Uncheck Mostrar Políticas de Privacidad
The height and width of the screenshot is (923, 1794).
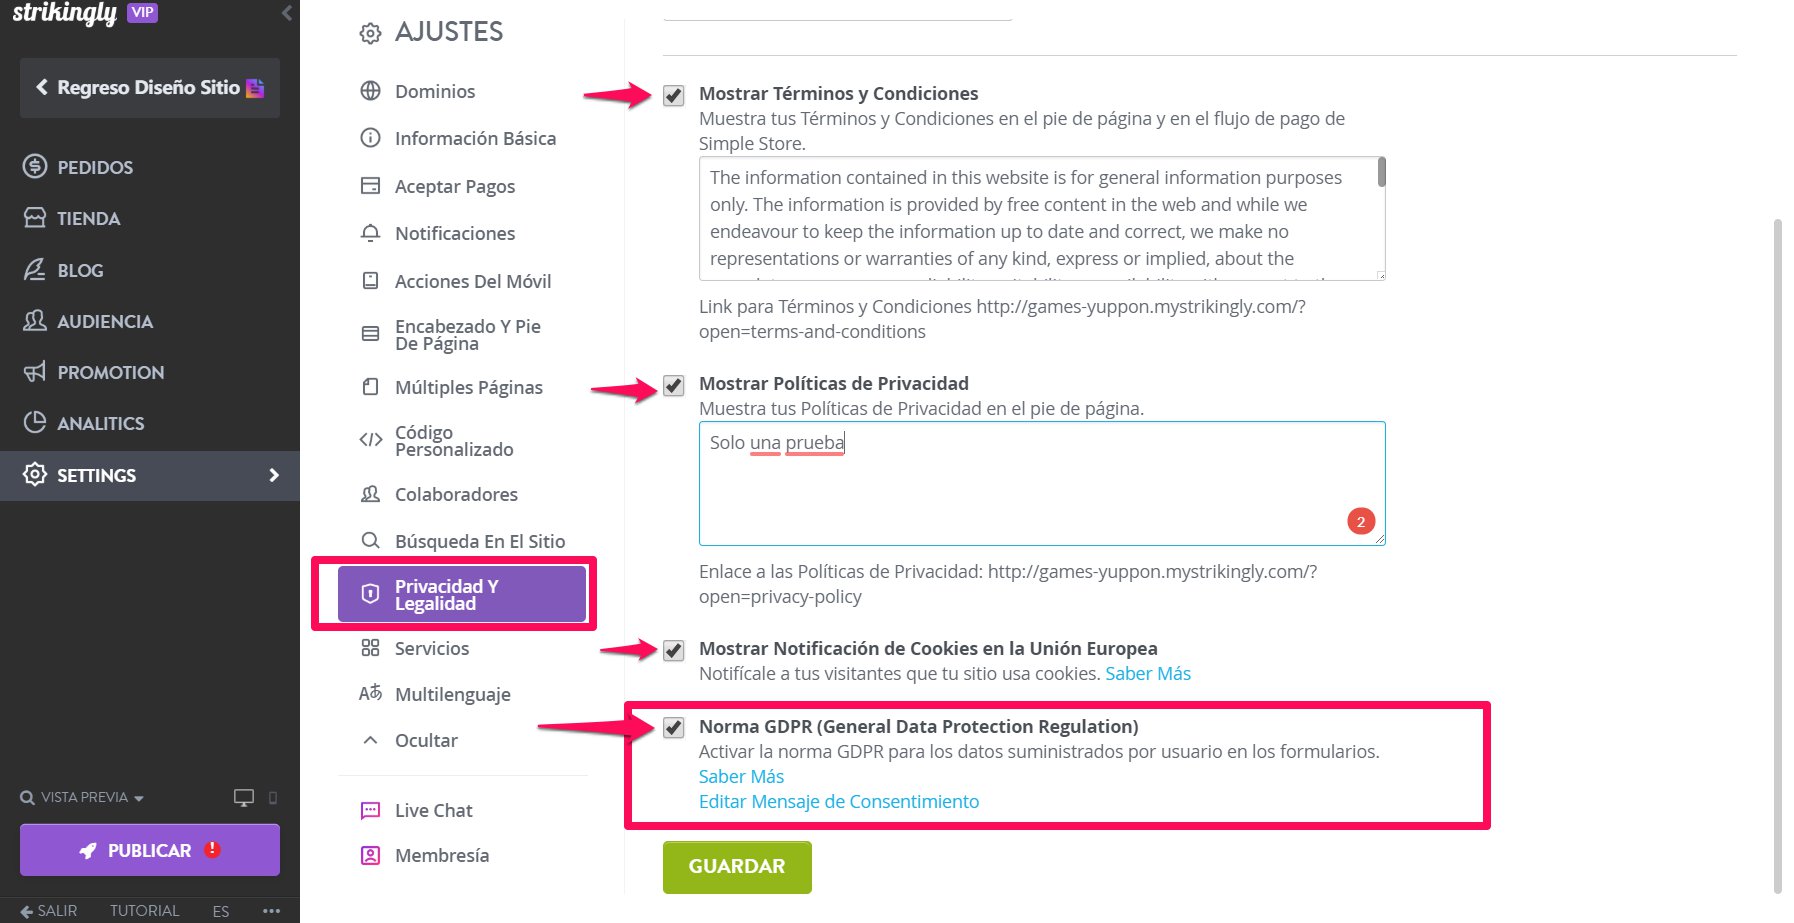(674, 385)
